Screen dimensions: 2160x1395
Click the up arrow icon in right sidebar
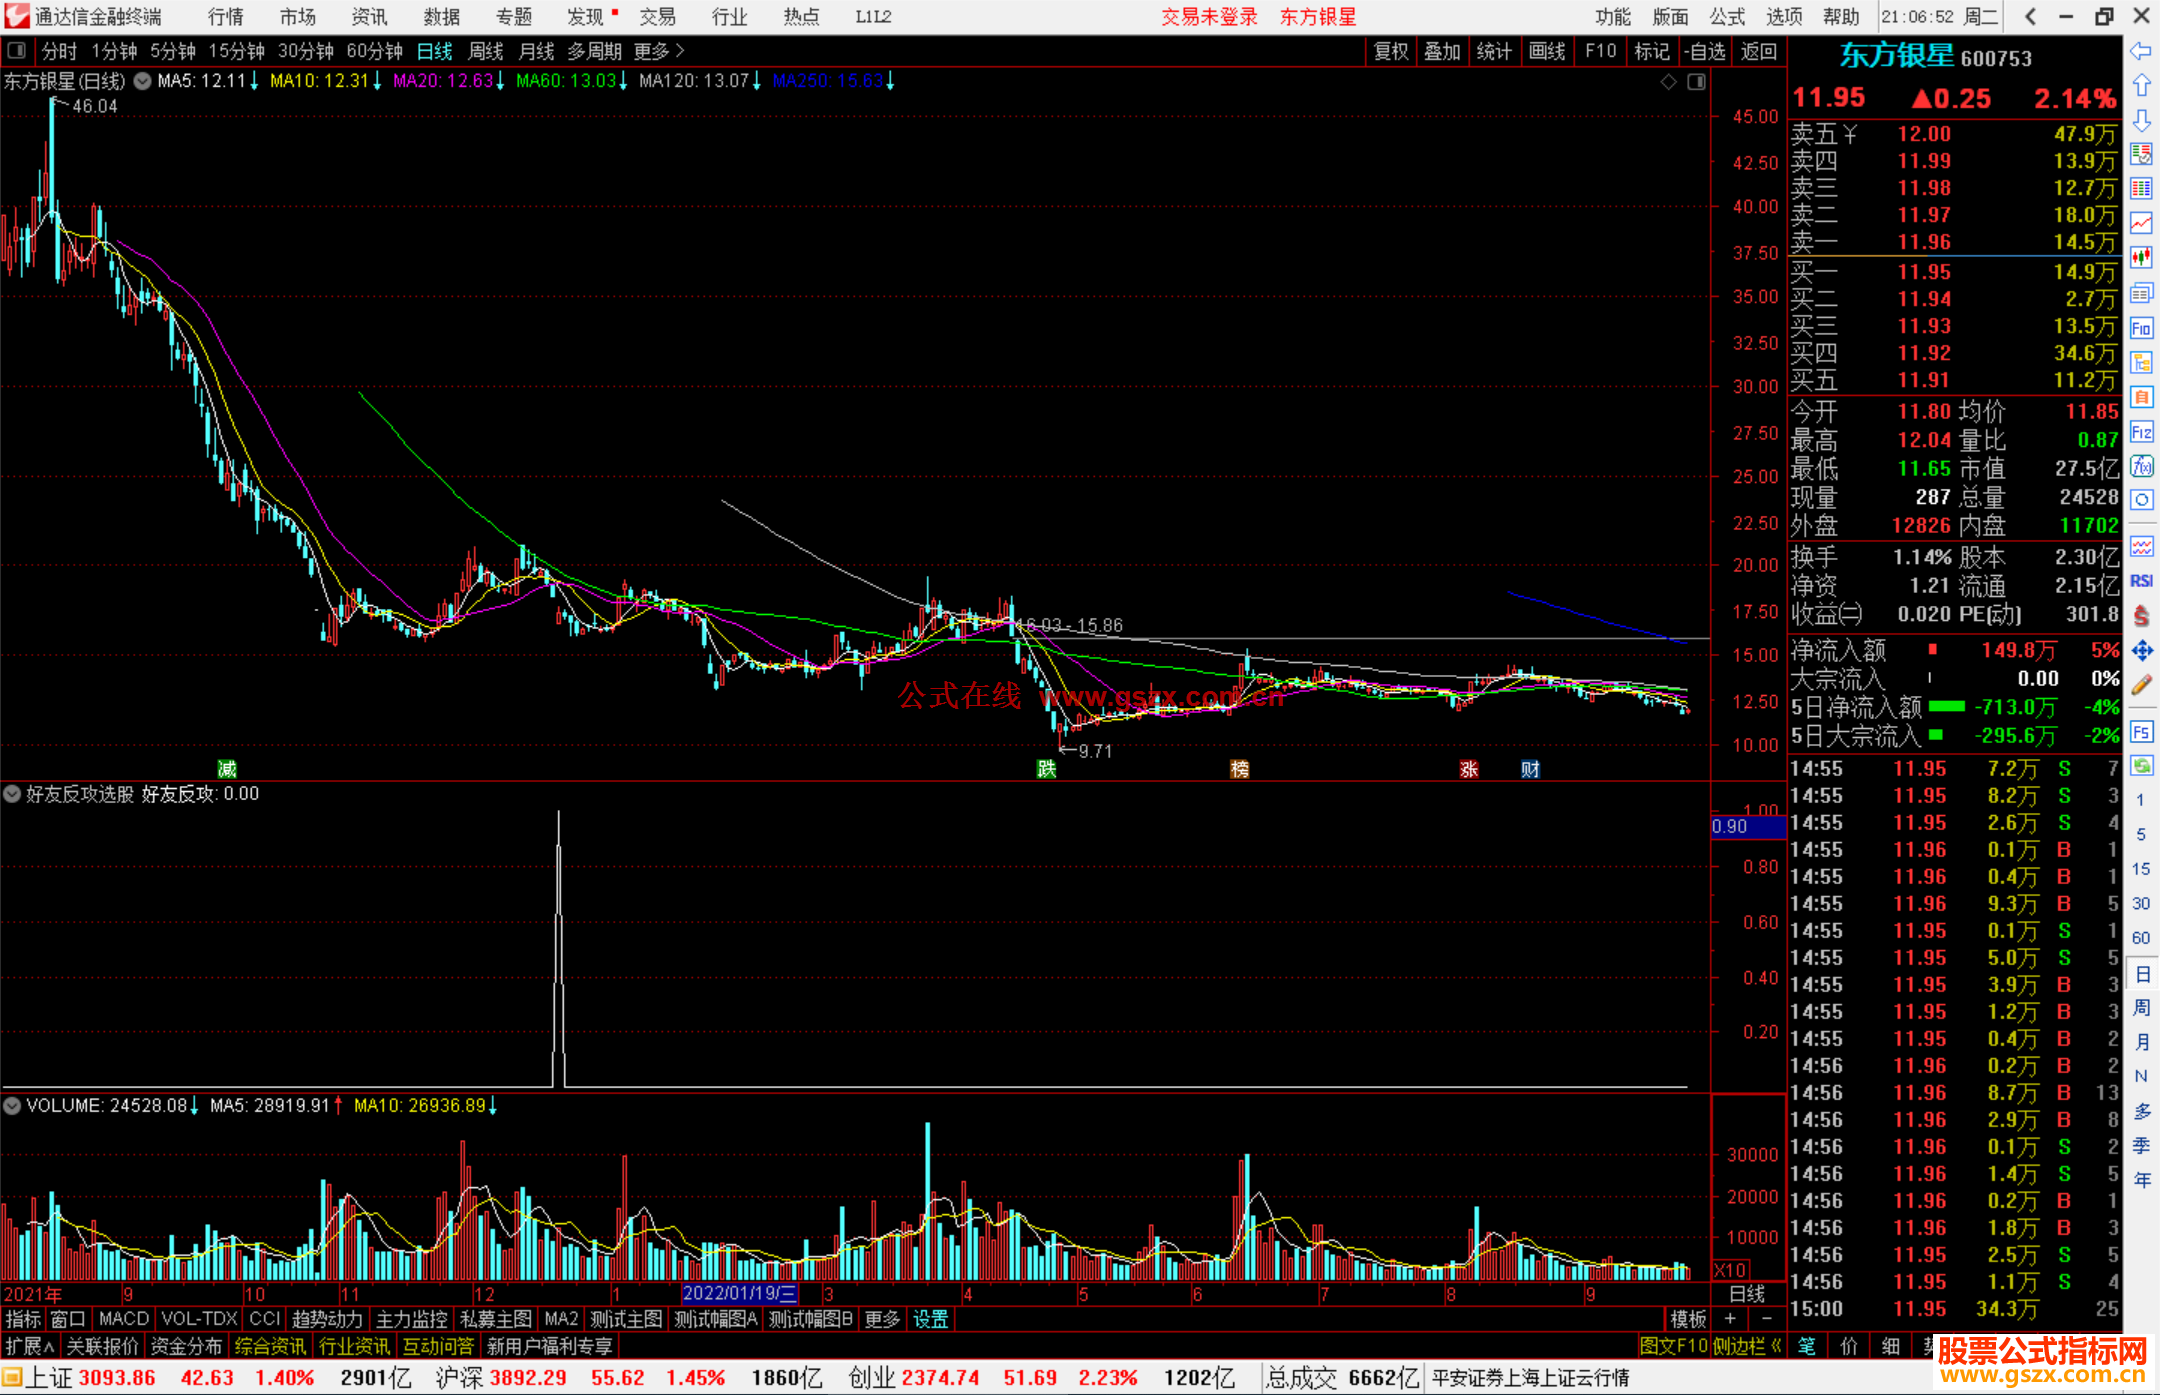pos(2141,86)
